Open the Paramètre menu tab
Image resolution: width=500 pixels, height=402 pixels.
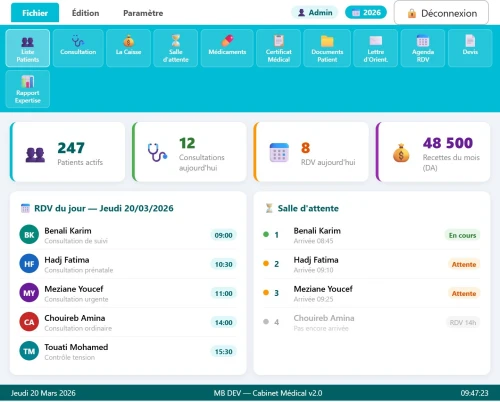143,13
